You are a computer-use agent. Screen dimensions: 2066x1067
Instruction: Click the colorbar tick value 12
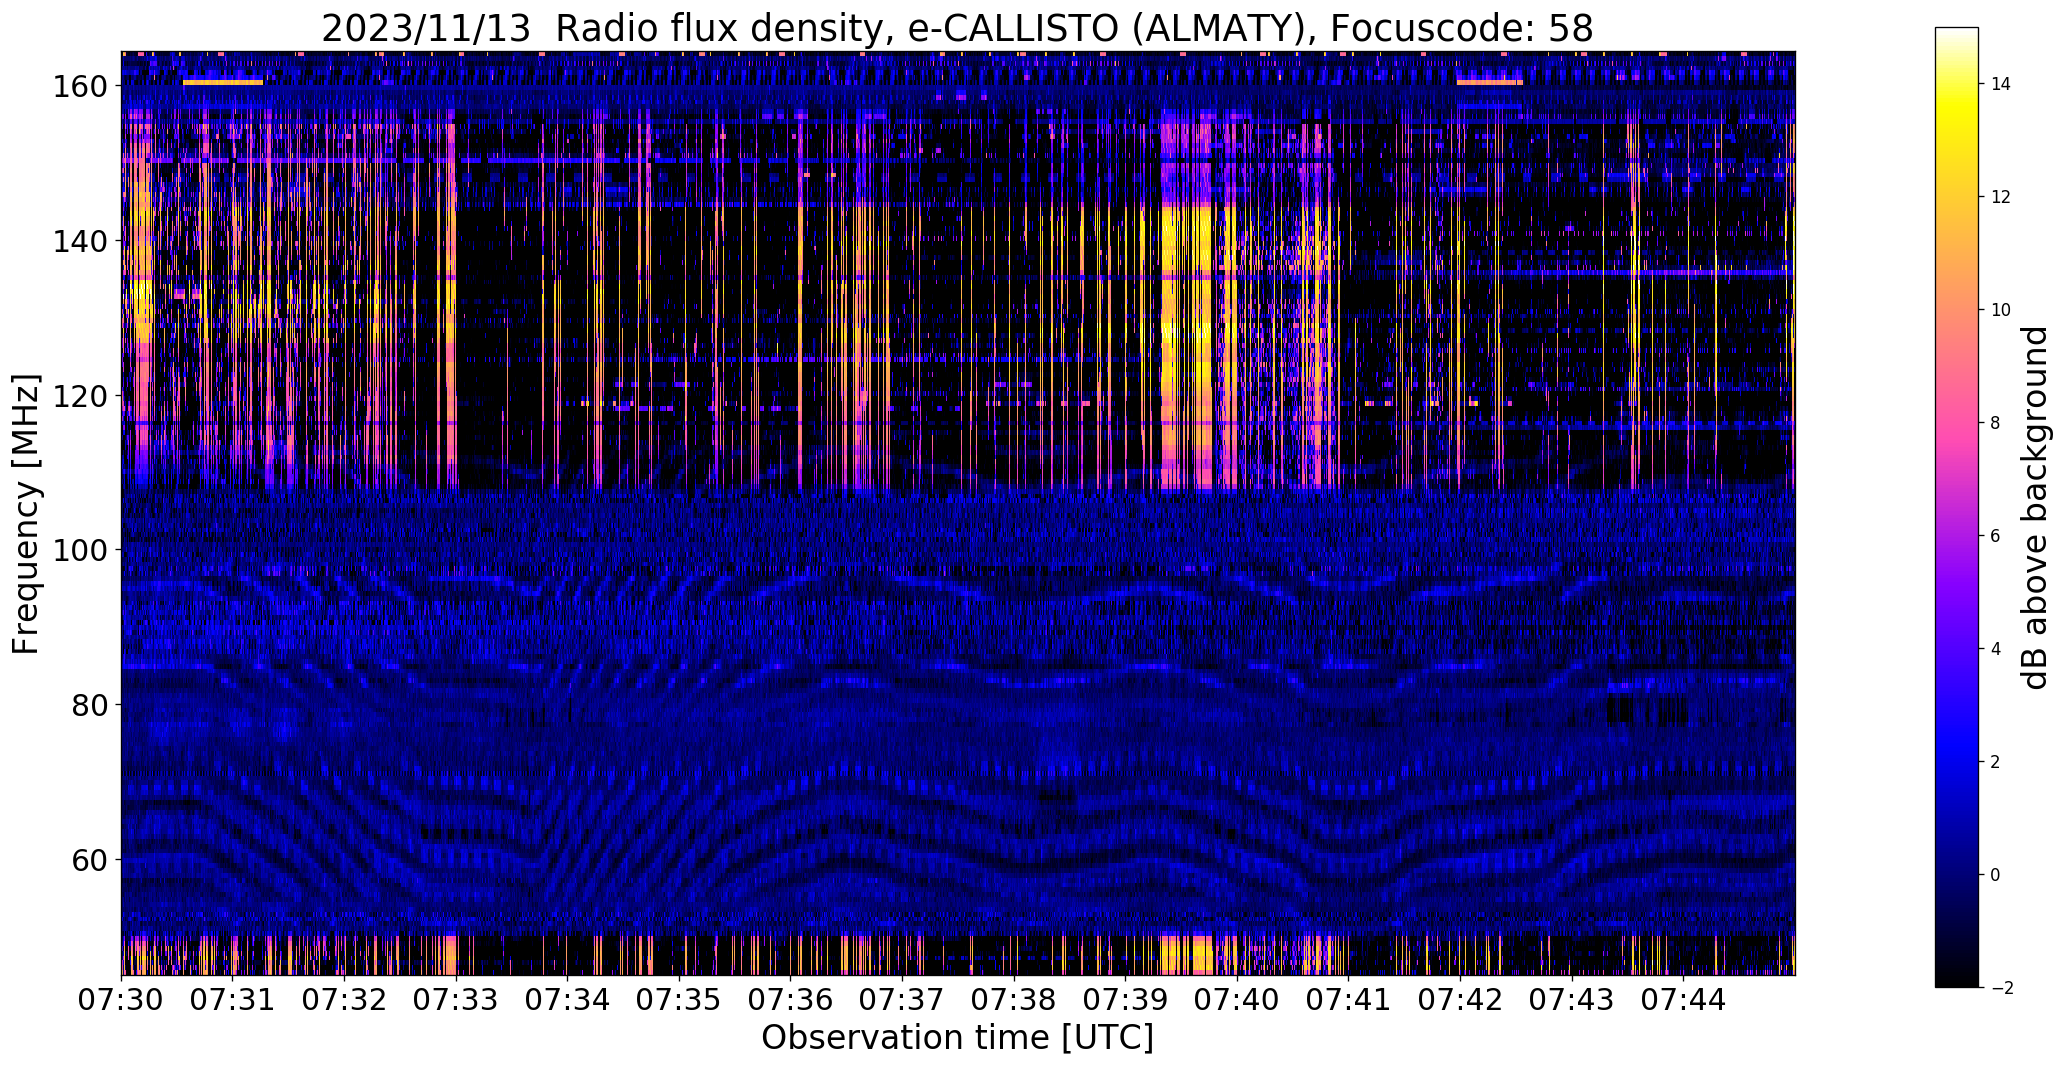(x=2001, y=197)
